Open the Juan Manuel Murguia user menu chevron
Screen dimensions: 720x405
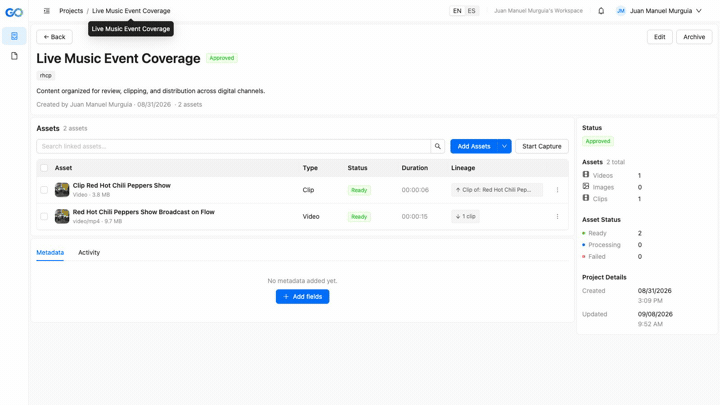[x=698, y=11]
